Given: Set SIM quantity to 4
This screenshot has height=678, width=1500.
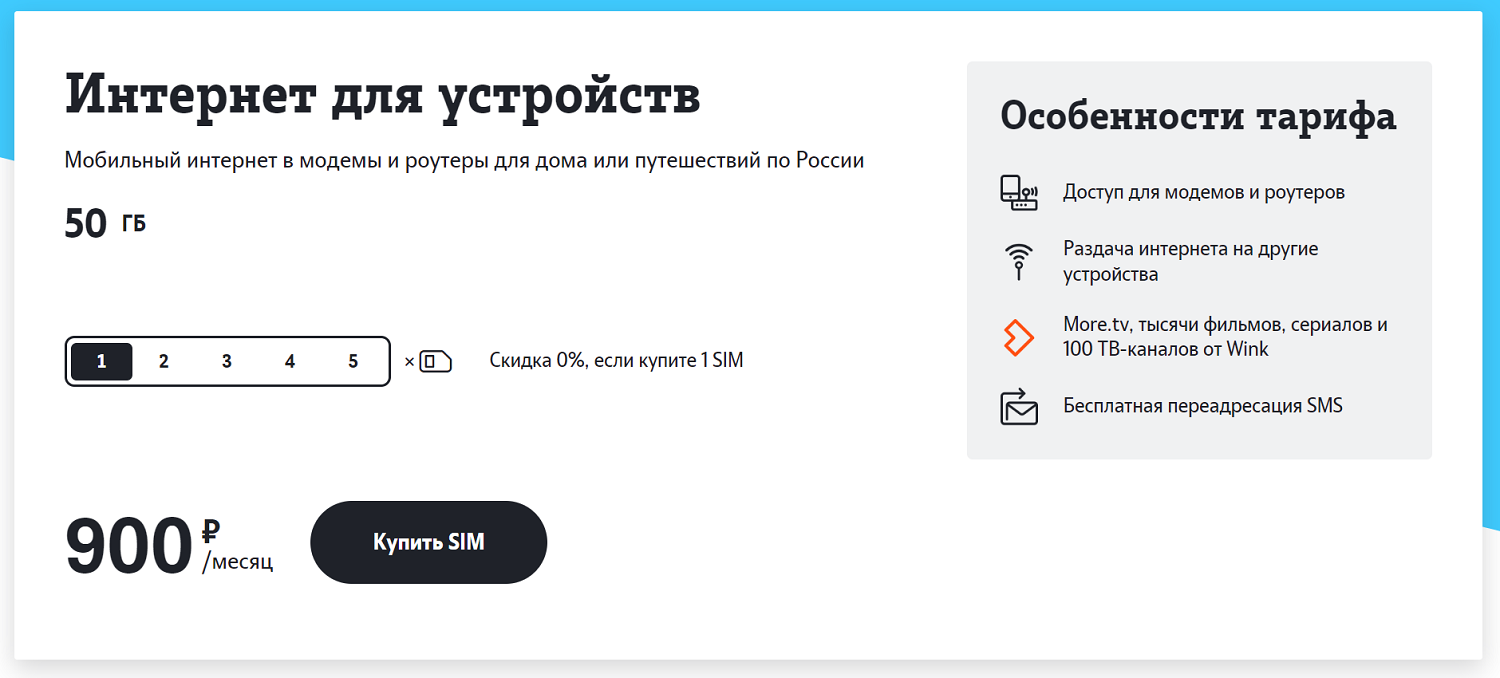Looking at the screenshot, I should tap(290, 361).
